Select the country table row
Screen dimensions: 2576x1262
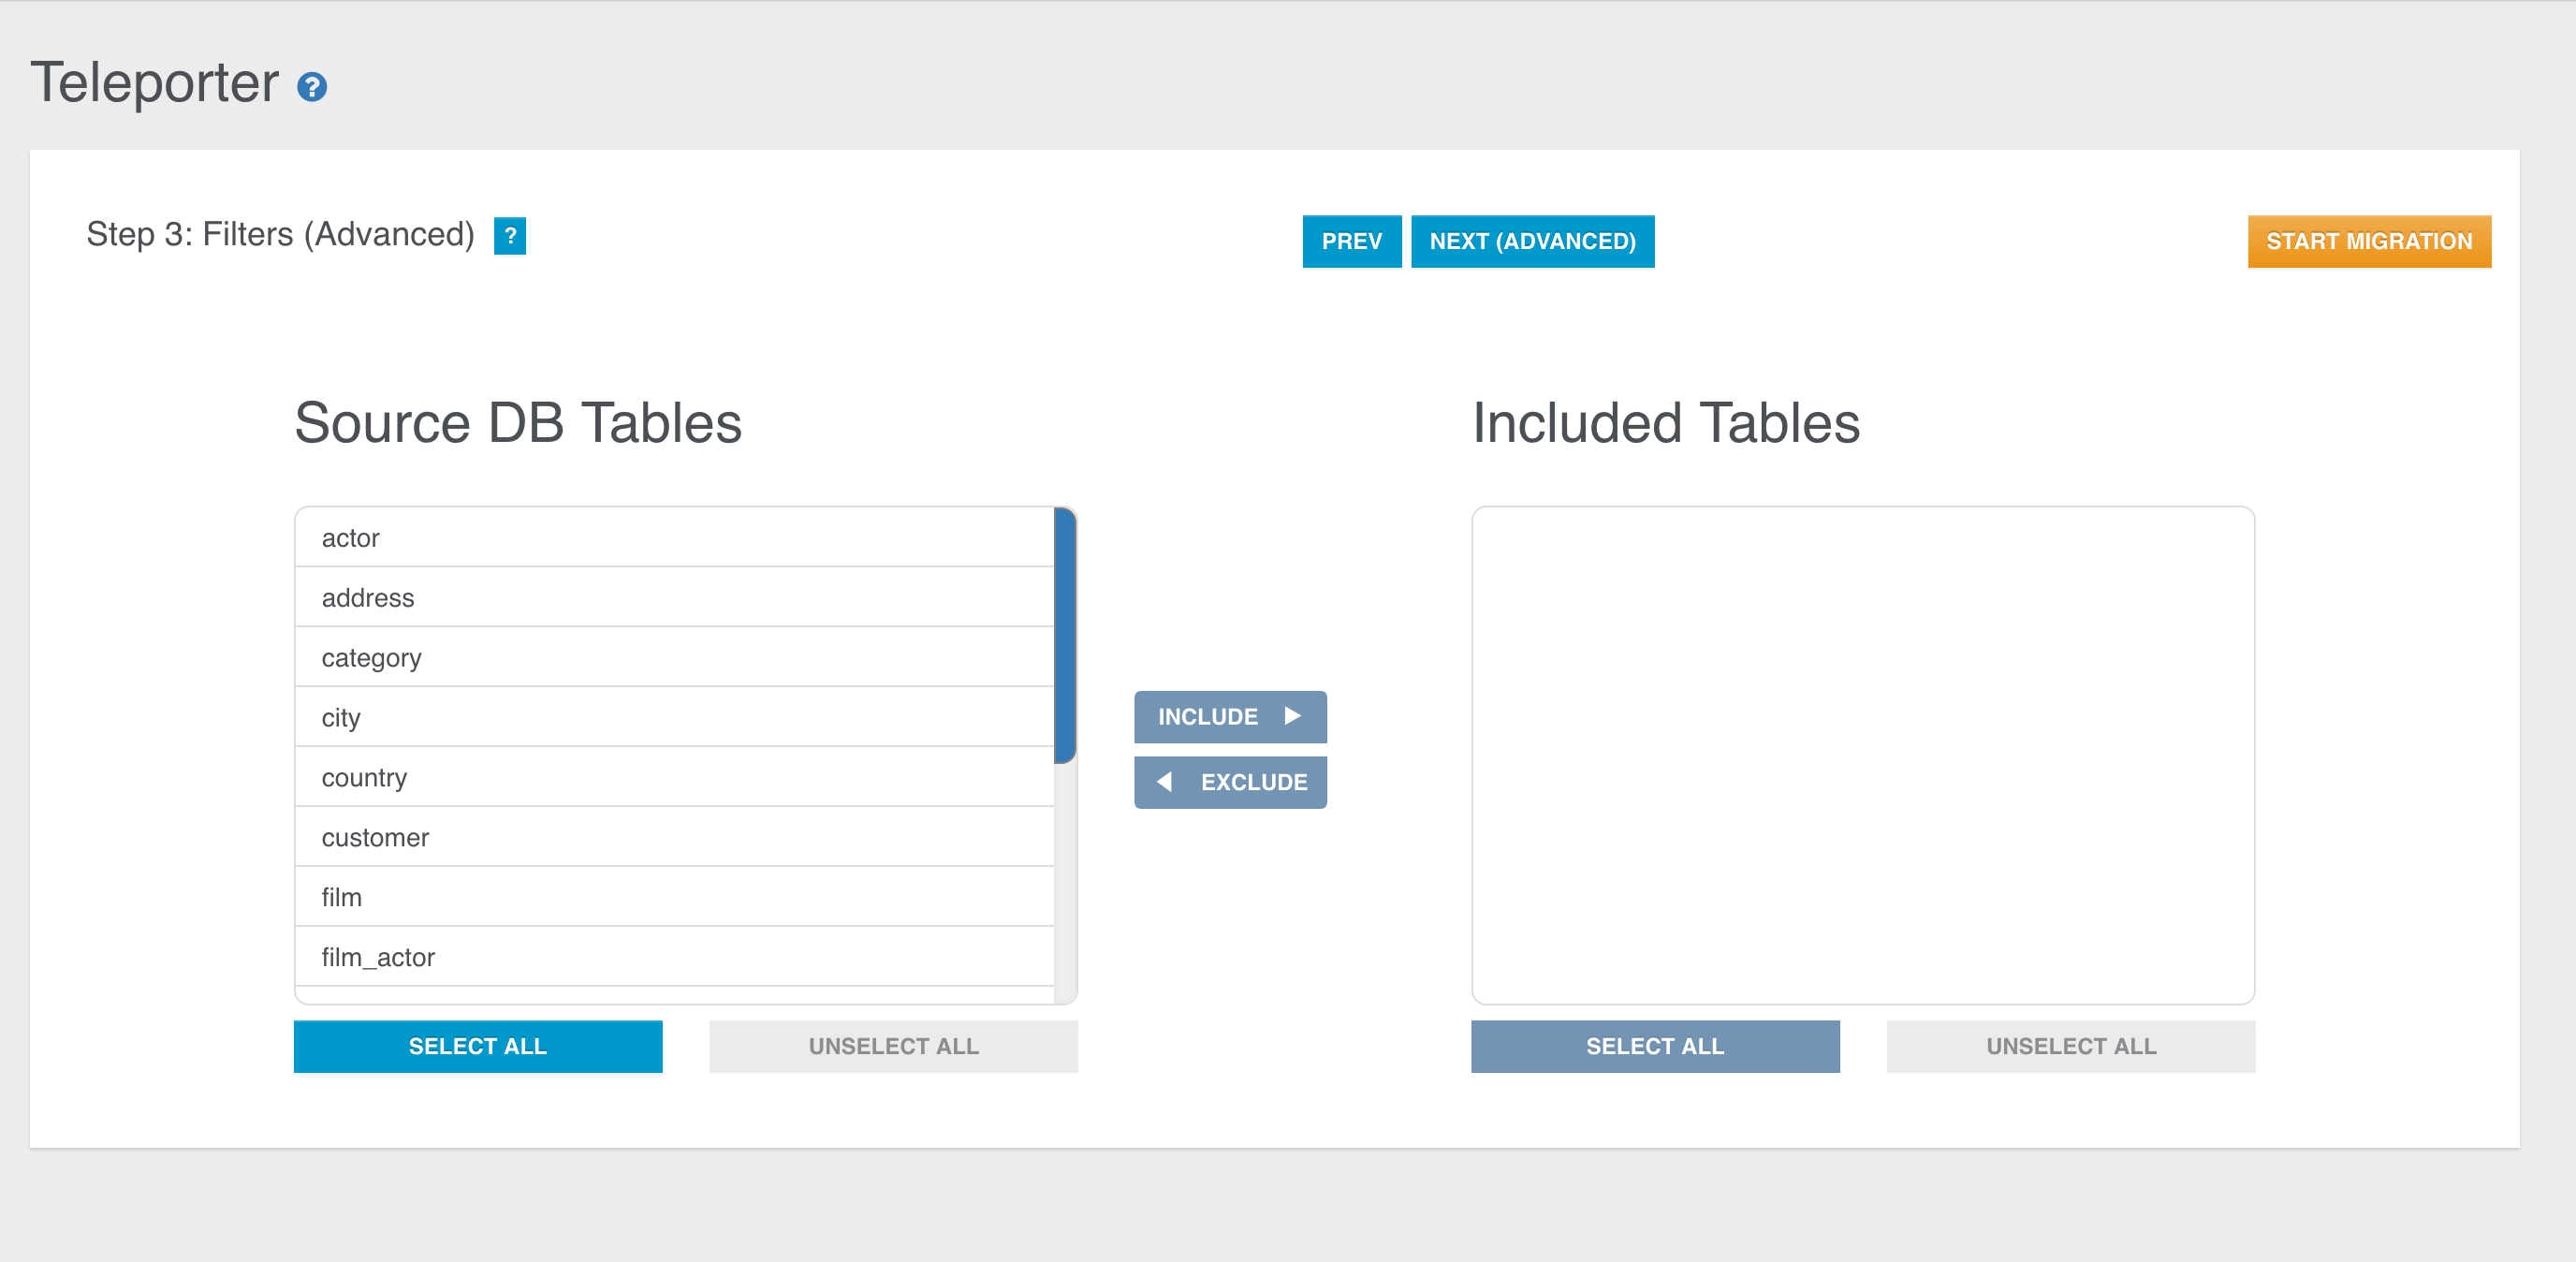click(x=675, y=778)
